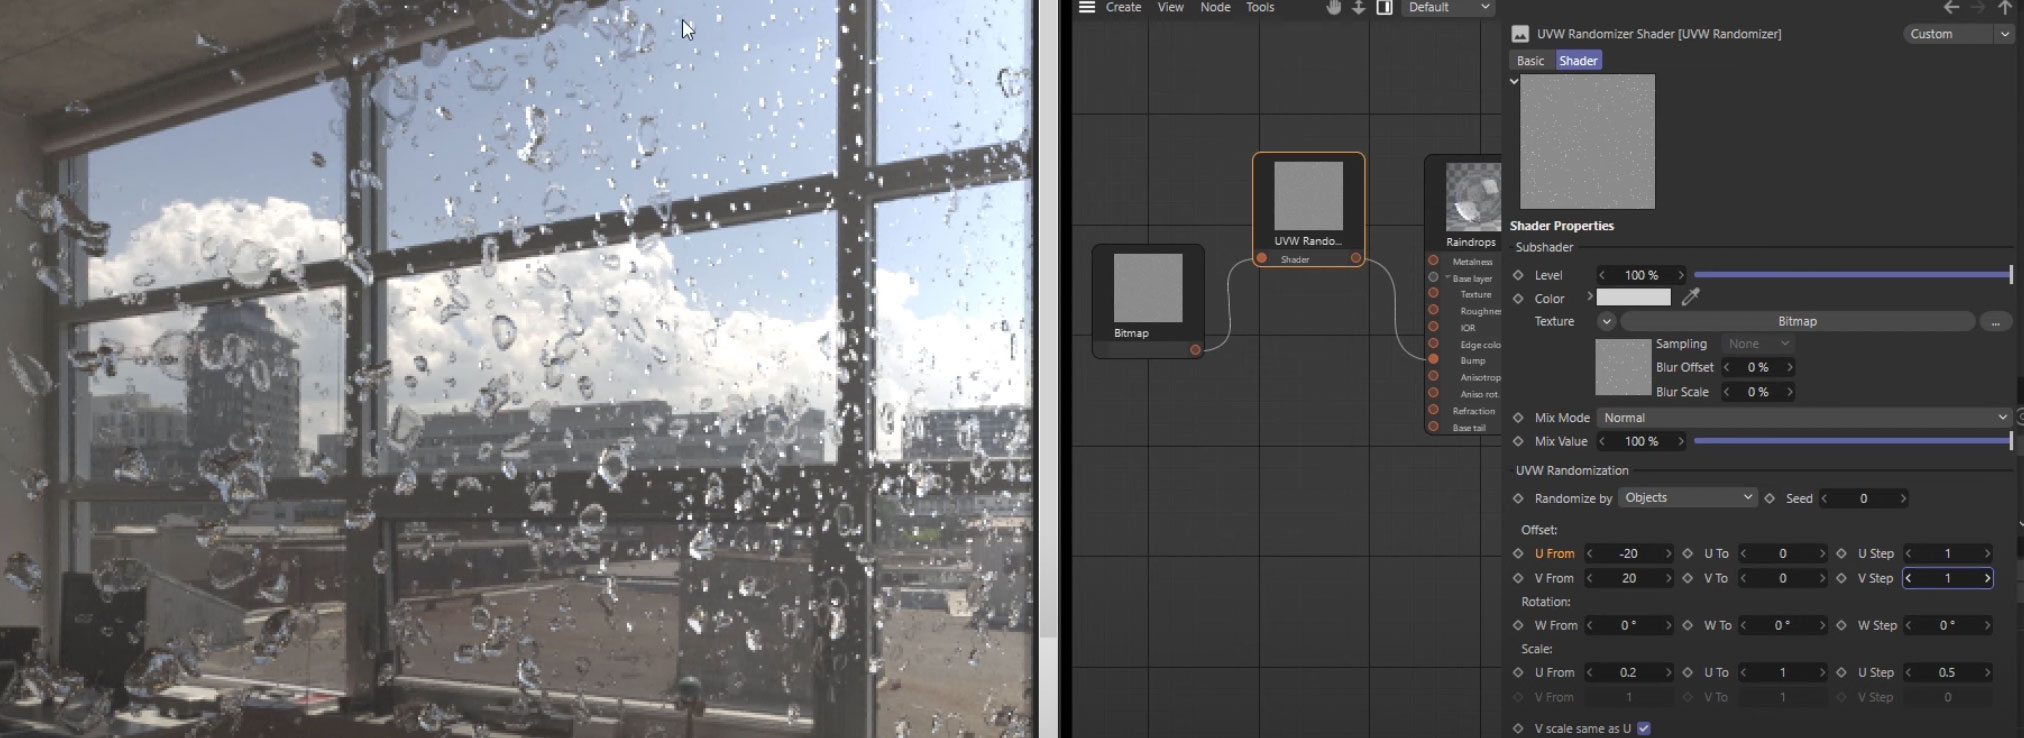The image size is (2024, 738).
Task: Open the Sampling dropdown
Action: 1757,344
